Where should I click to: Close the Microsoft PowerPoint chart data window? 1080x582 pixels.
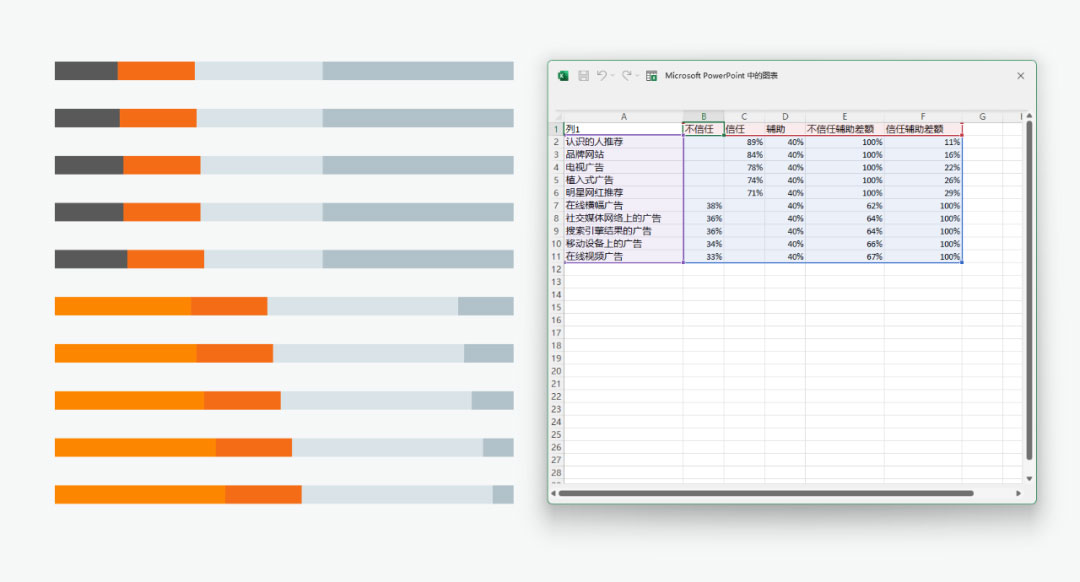1020,76
